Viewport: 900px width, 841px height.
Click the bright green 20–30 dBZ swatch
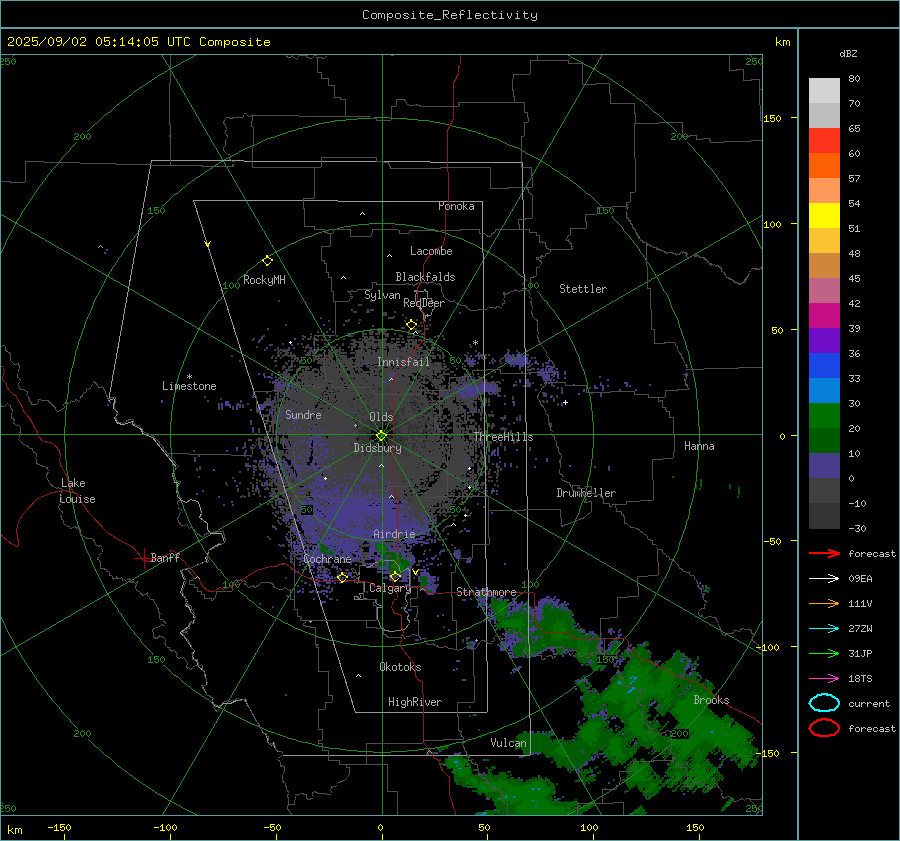[x=824, y=415]
